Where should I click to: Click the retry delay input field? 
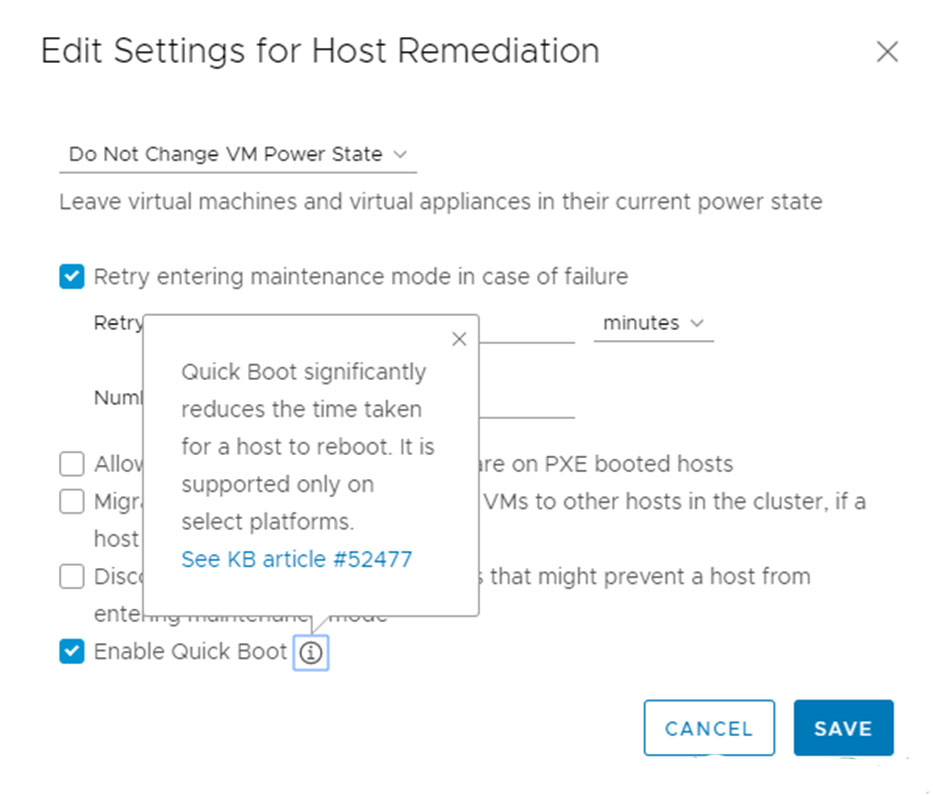526,325
